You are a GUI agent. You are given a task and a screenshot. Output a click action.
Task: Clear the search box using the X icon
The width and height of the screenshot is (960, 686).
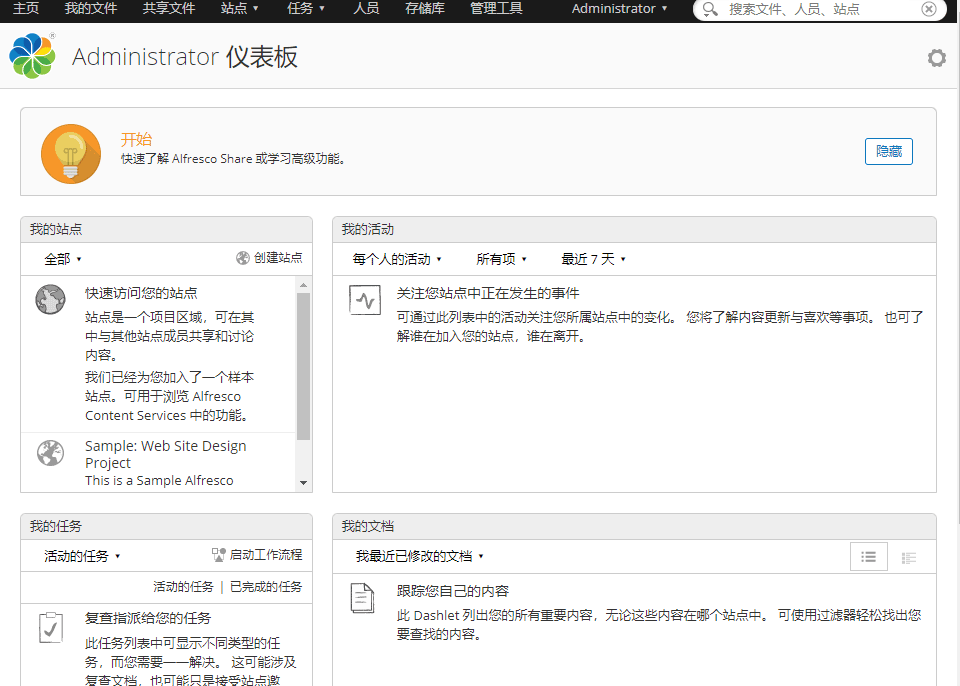tap(928, 10)
